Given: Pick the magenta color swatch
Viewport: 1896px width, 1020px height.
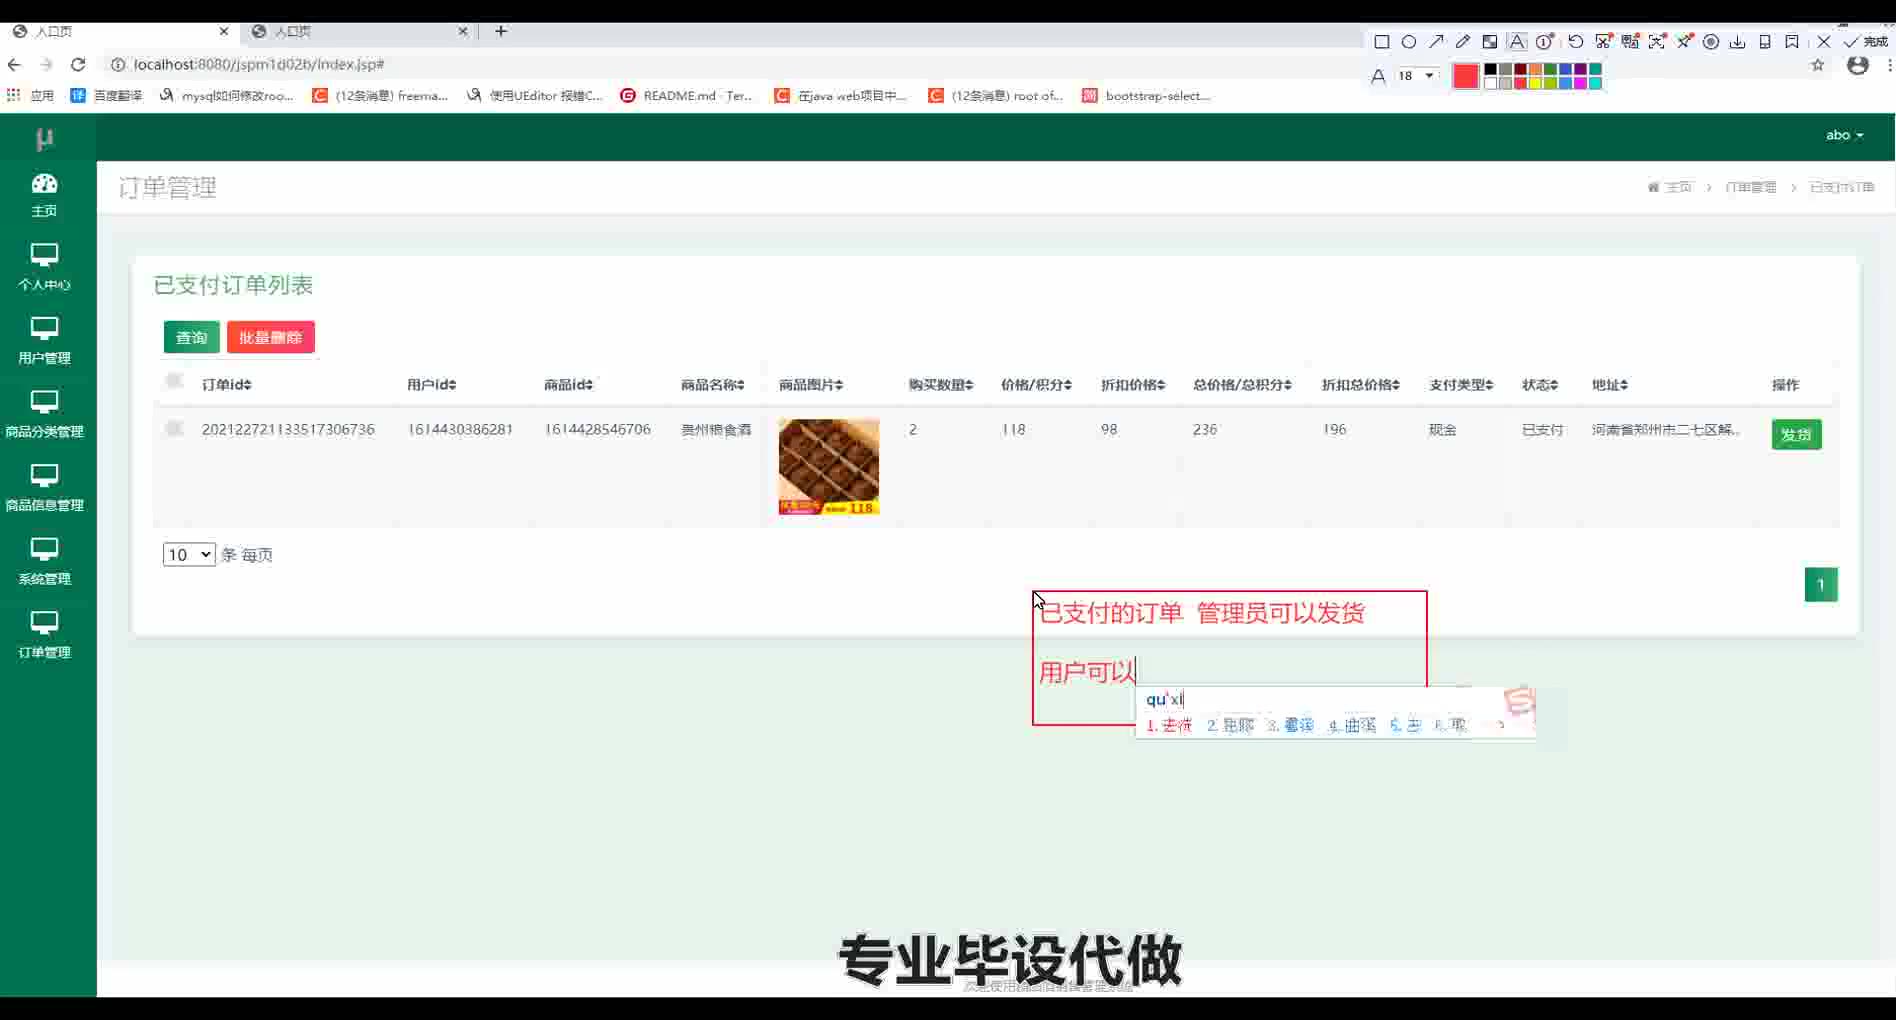Looking at the screenshot, I should (1580, 83).
